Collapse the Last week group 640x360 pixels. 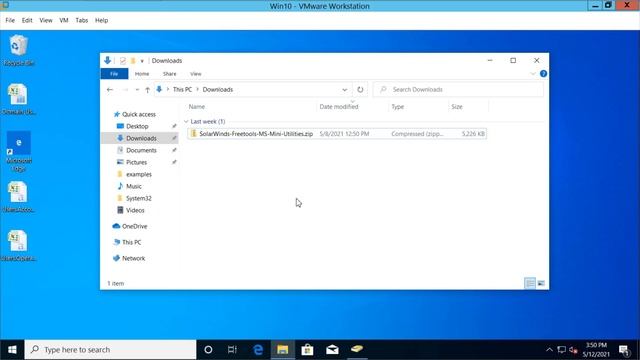point(186,122)
